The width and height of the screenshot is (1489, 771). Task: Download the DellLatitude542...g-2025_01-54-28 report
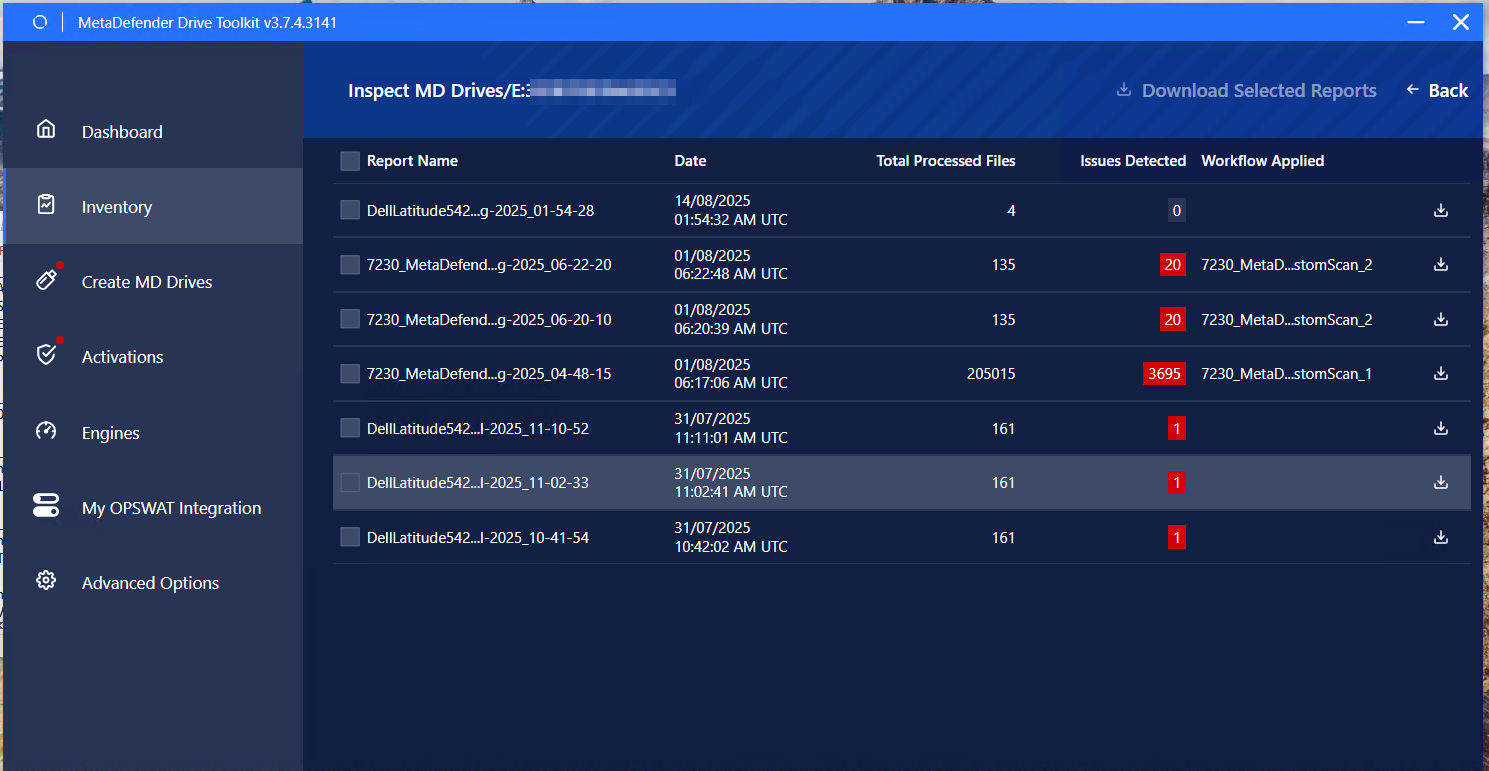1441,210
